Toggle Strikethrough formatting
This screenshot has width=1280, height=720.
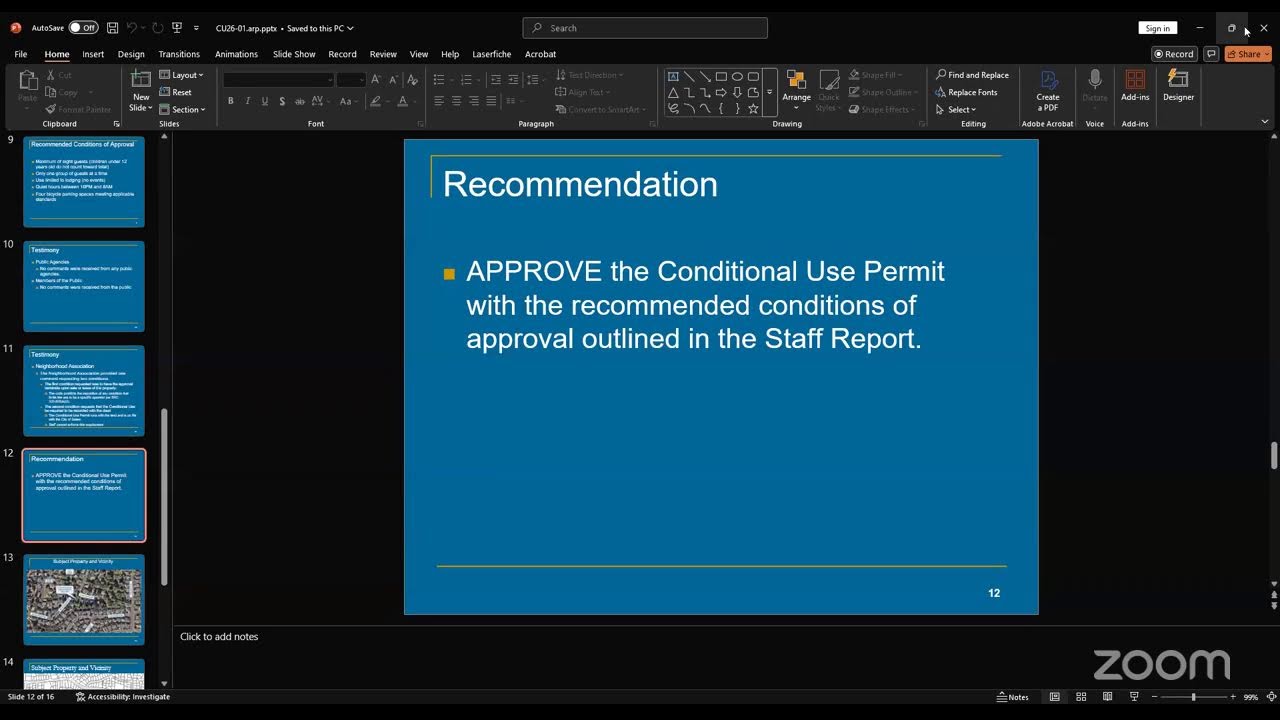(299, 101)
